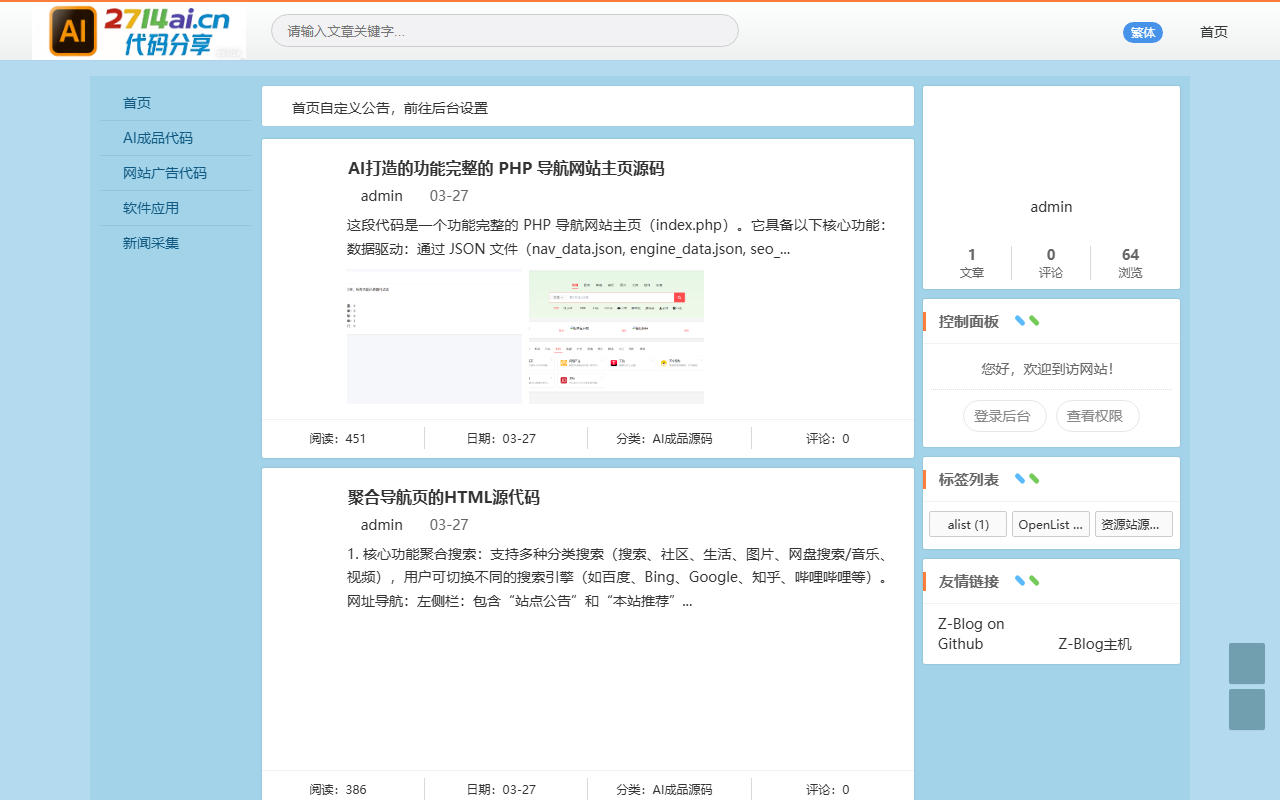Image resolution: width=1280 pixels, height=800 pixels.
Task: Select the alist (1) tag
Action: pyautogui.click(x=968, y=524)
